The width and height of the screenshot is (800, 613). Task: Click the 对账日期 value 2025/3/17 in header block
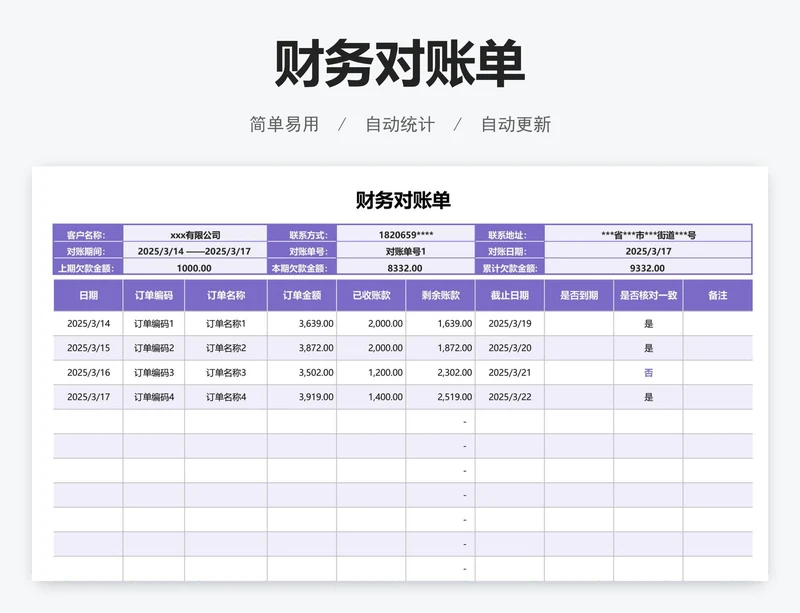648,251
